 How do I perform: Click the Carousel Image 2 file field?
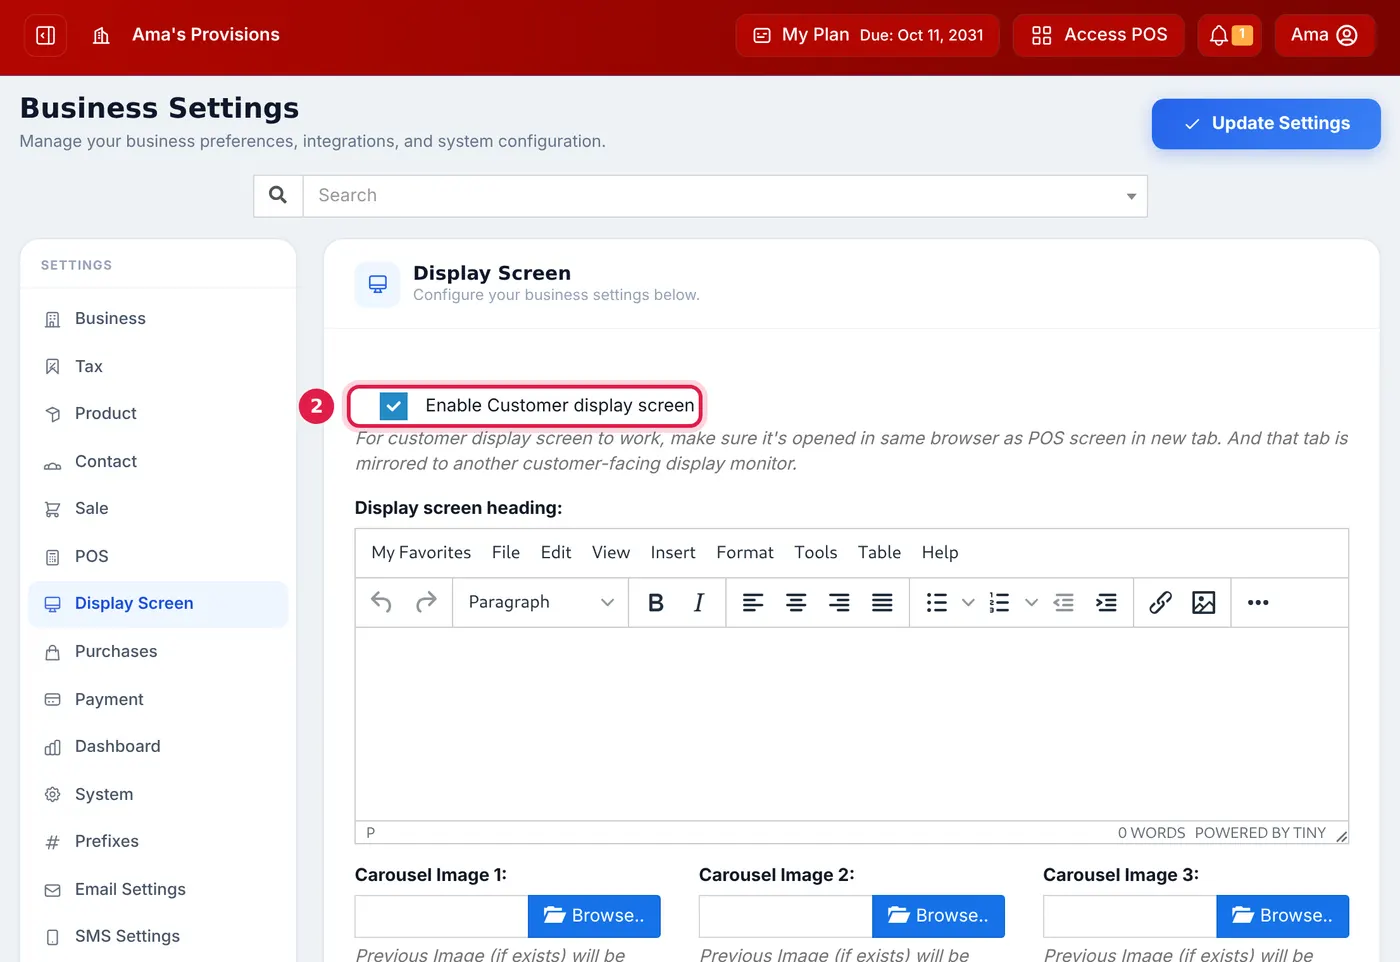click(786, 916)
